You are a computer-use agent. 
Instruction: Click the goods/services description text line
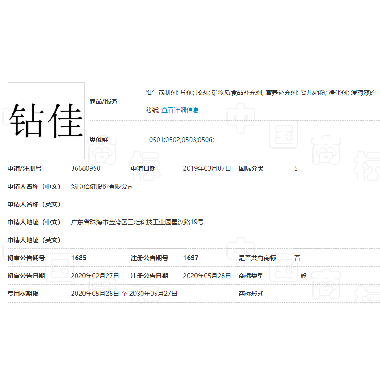click(x=261, y=93)
